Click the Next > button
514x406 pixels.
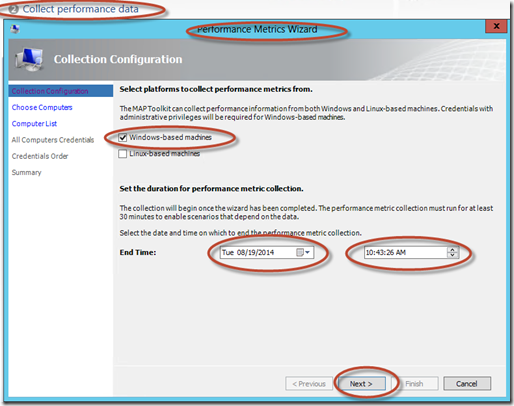click(361, 384)
